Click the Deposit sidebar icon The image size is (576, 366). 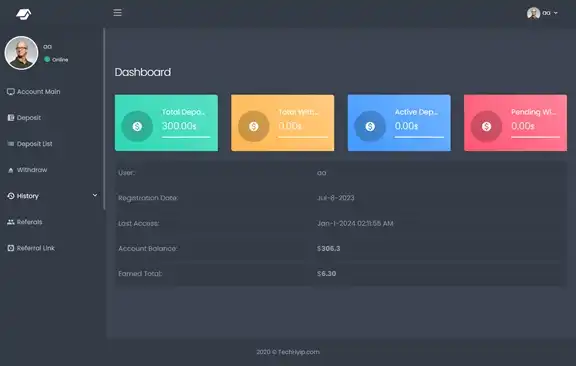click(11, 118)
